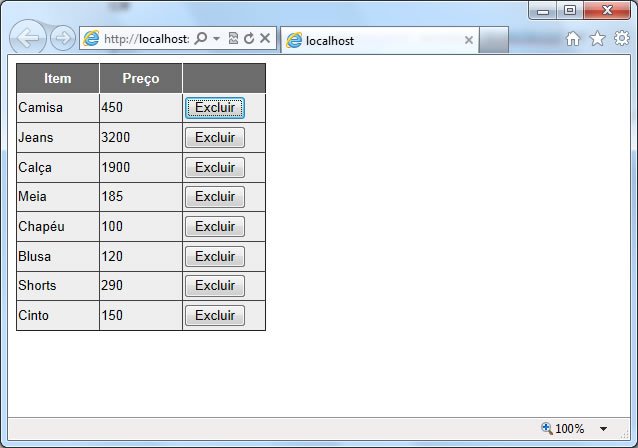
Task: Click Excluir for the Calça row
Action: point(215,168)
